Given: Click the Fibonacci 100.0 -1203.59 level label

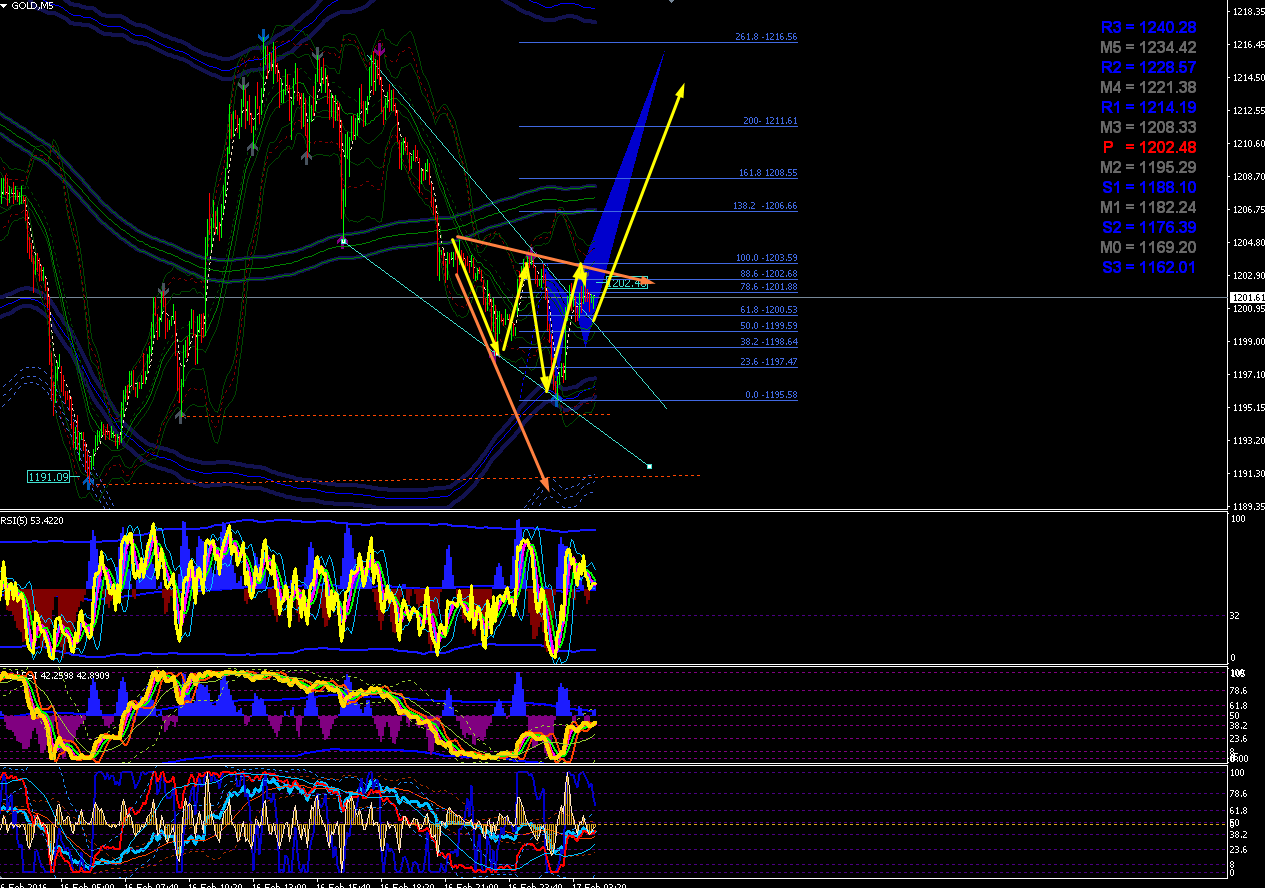Looking at the screenshot, I should [x=765, y=258].
